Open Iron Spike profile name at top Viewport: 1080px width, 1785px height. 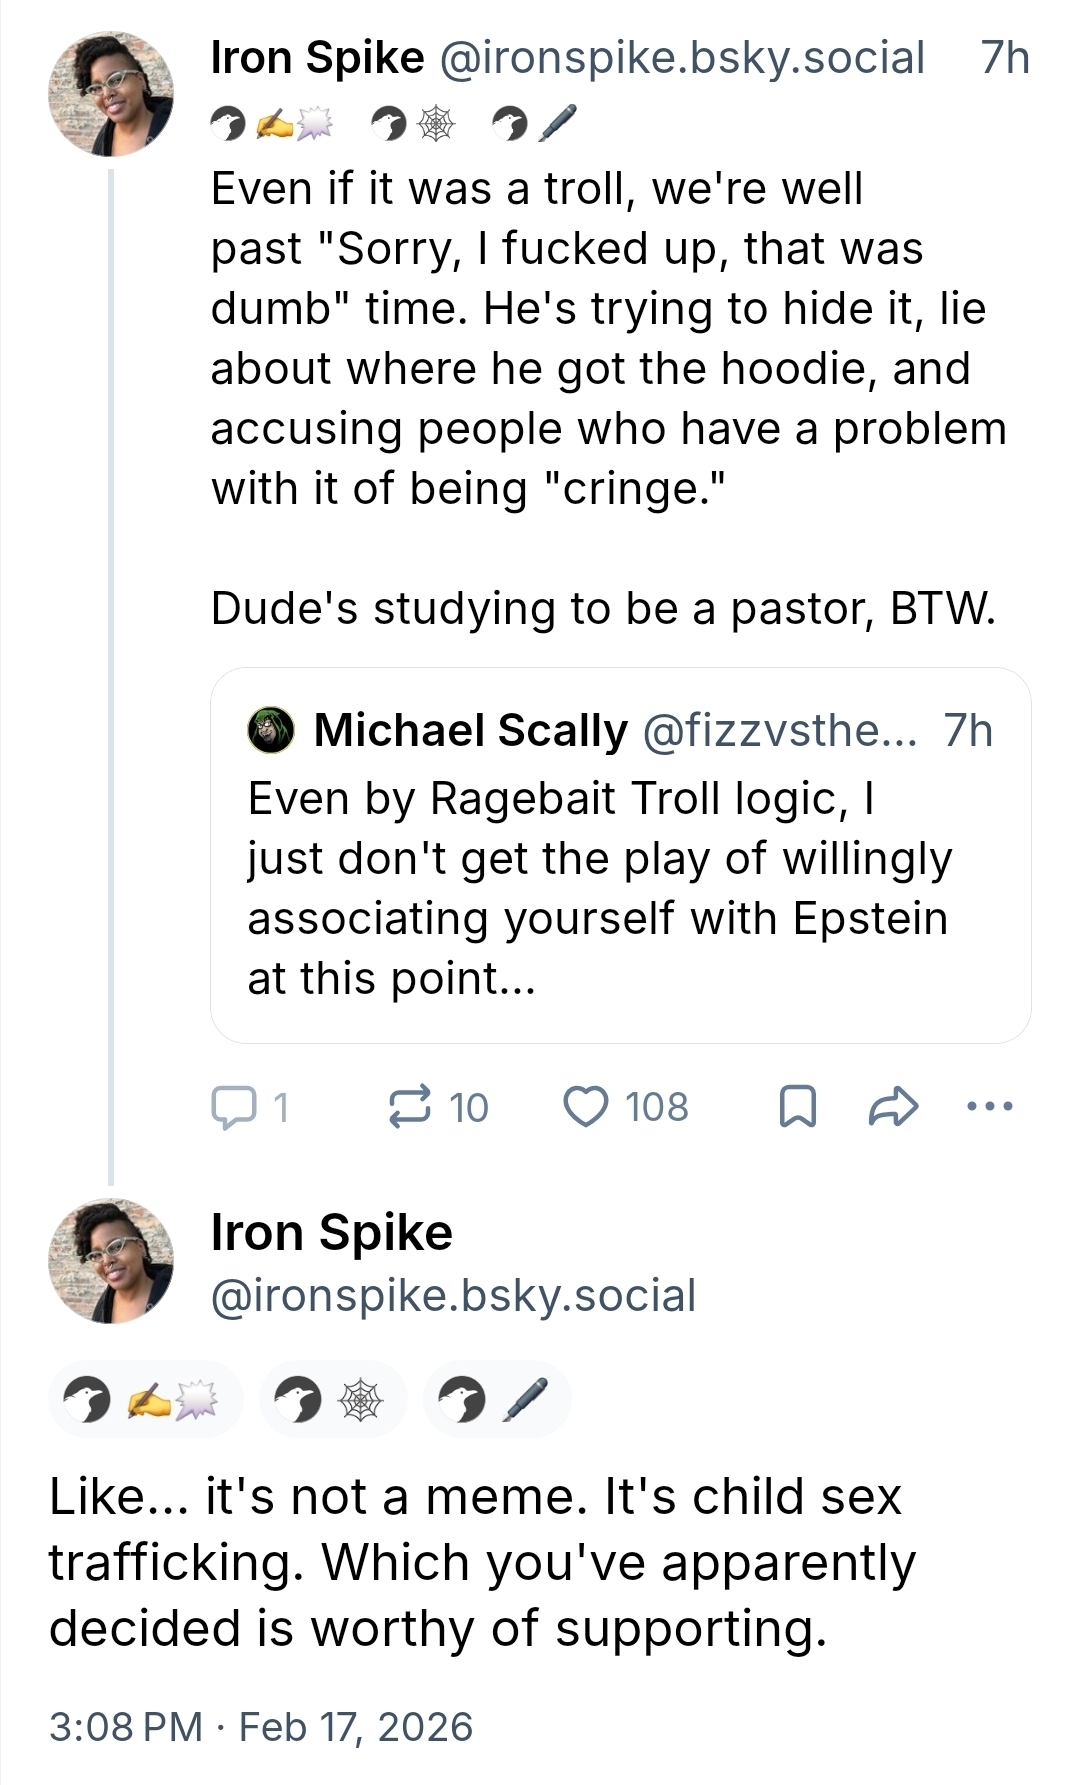317,58
